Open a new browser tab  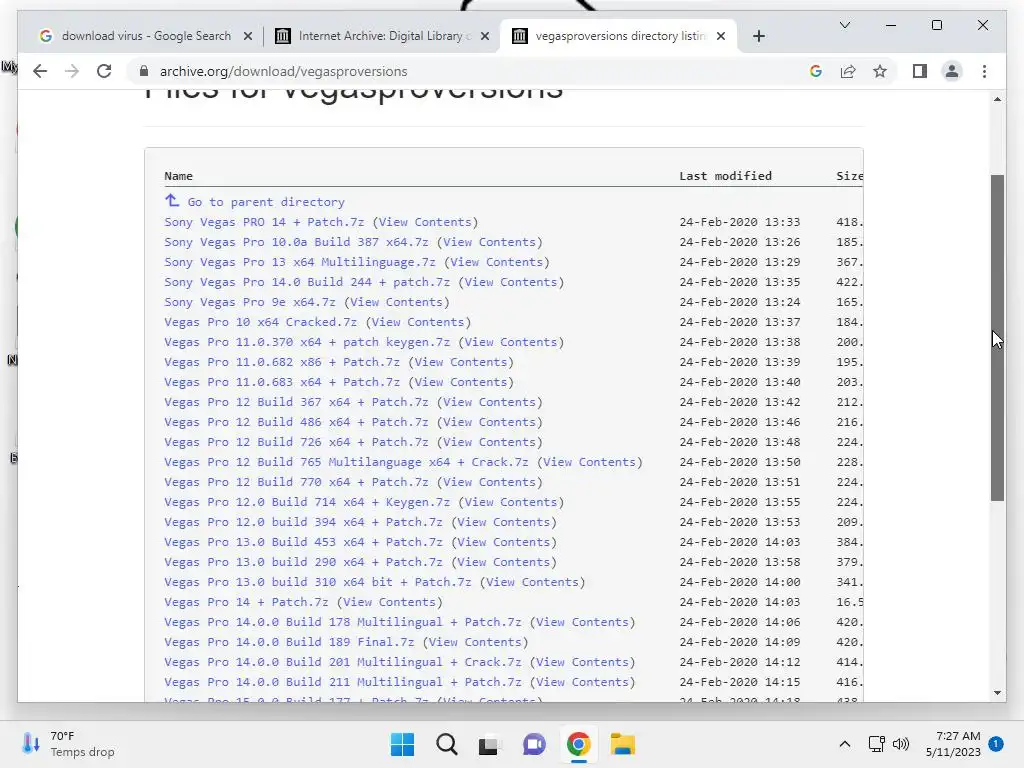coord(758,37)
